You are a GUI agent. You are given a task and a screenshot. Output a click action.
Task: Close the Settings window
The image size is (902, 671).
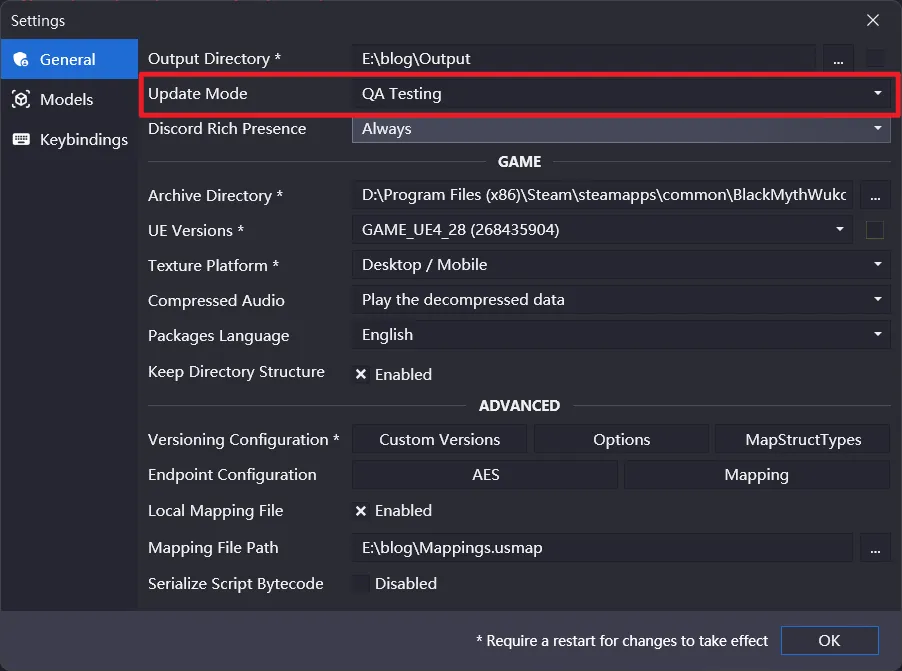click(x=873, y=20)
